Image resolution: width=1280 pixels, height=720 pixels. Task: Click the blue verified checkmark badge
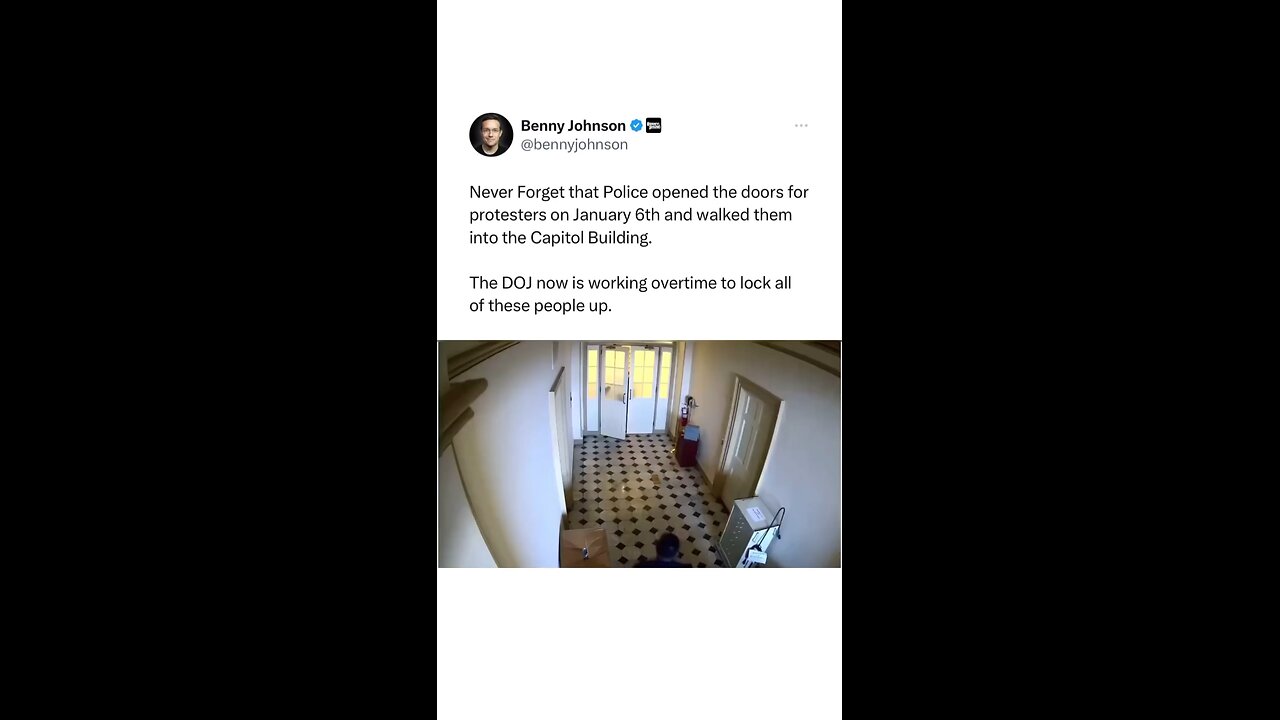click(636, 126)
